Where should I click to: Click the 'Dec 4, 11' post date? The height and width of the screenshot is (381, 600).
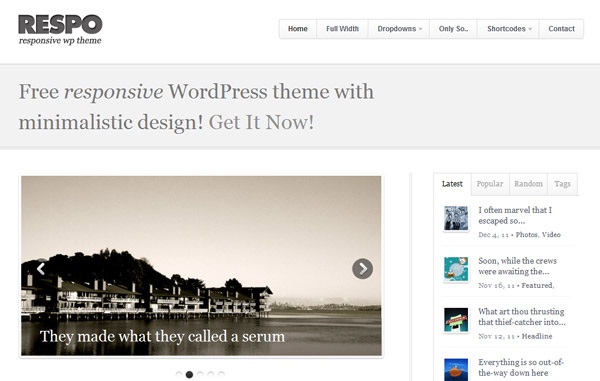pos(493,235)
